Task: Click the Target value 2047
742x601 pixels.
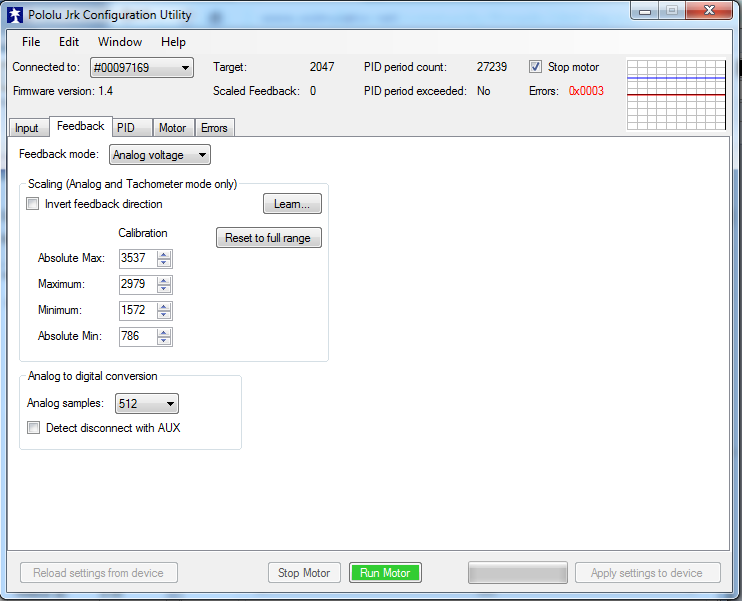Action: point(322,67)
